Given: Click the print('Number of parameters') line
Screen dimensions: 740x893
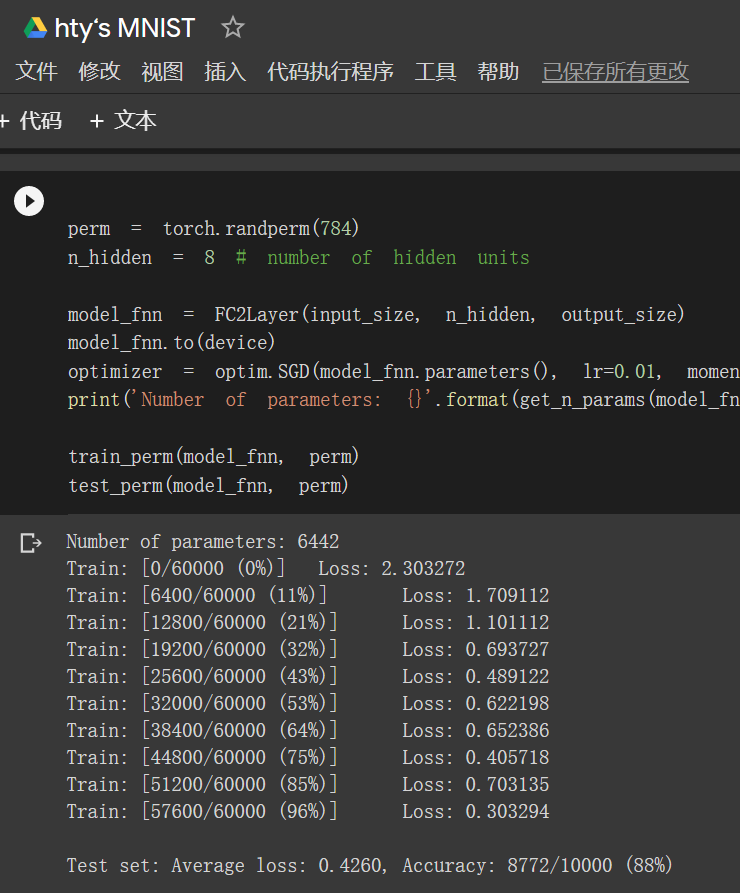Looking at the screenshot, I should [x=403, y=400].
